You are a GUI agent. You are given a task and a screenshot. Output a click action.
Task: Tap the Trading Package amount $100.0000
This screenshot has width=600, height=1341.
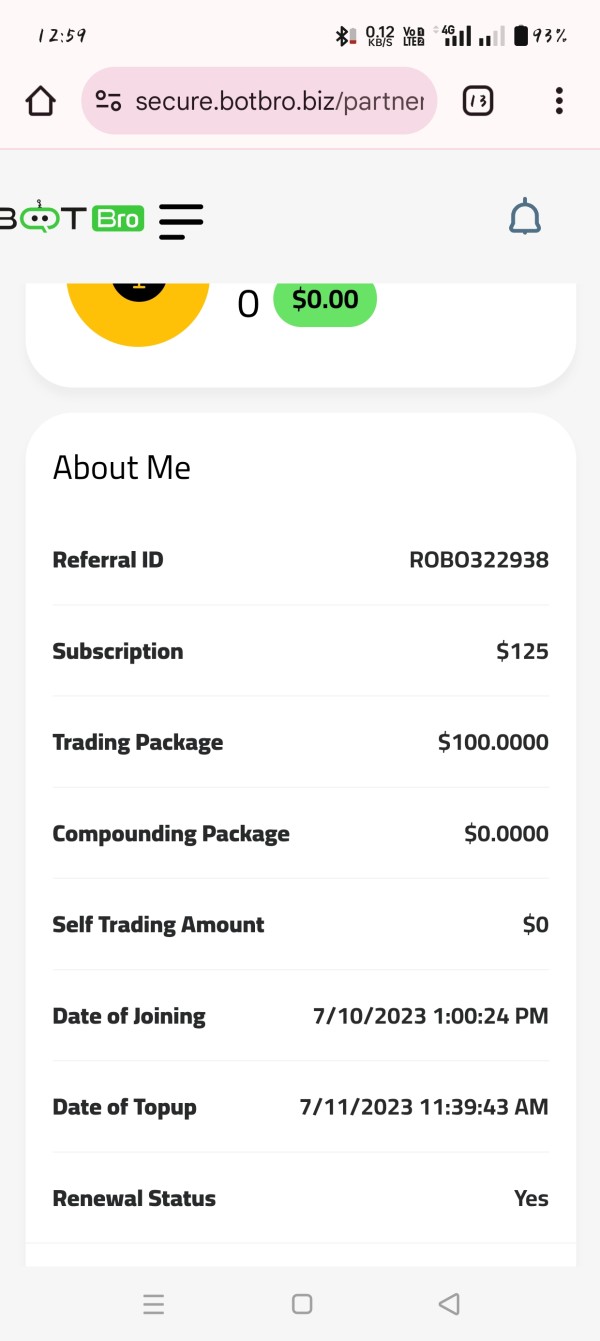[493, 743]
